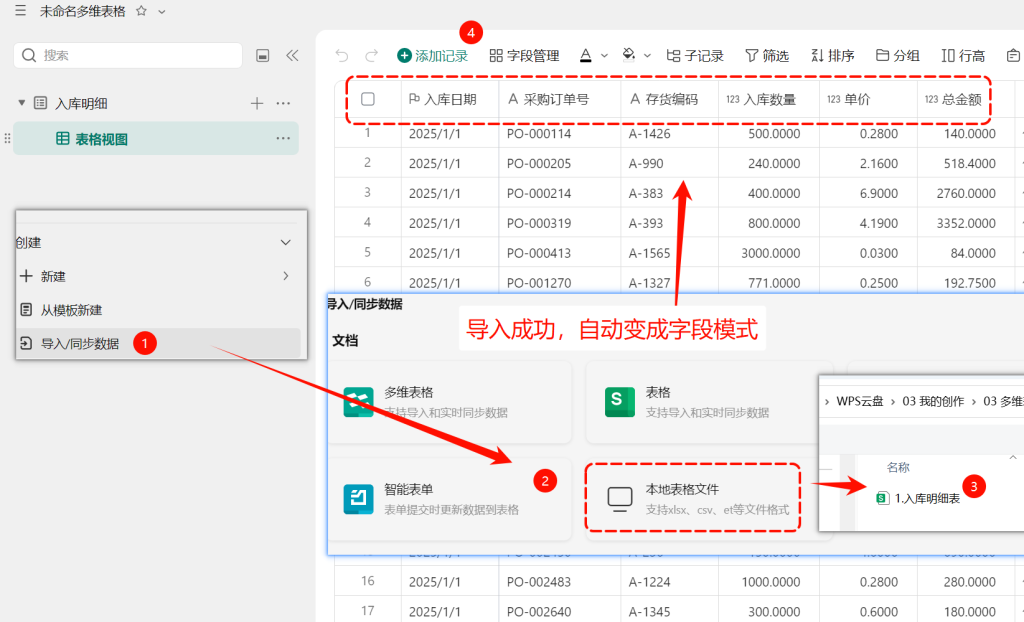Open 排序 sort tool
1024x622 pixels.
(833, 56)
